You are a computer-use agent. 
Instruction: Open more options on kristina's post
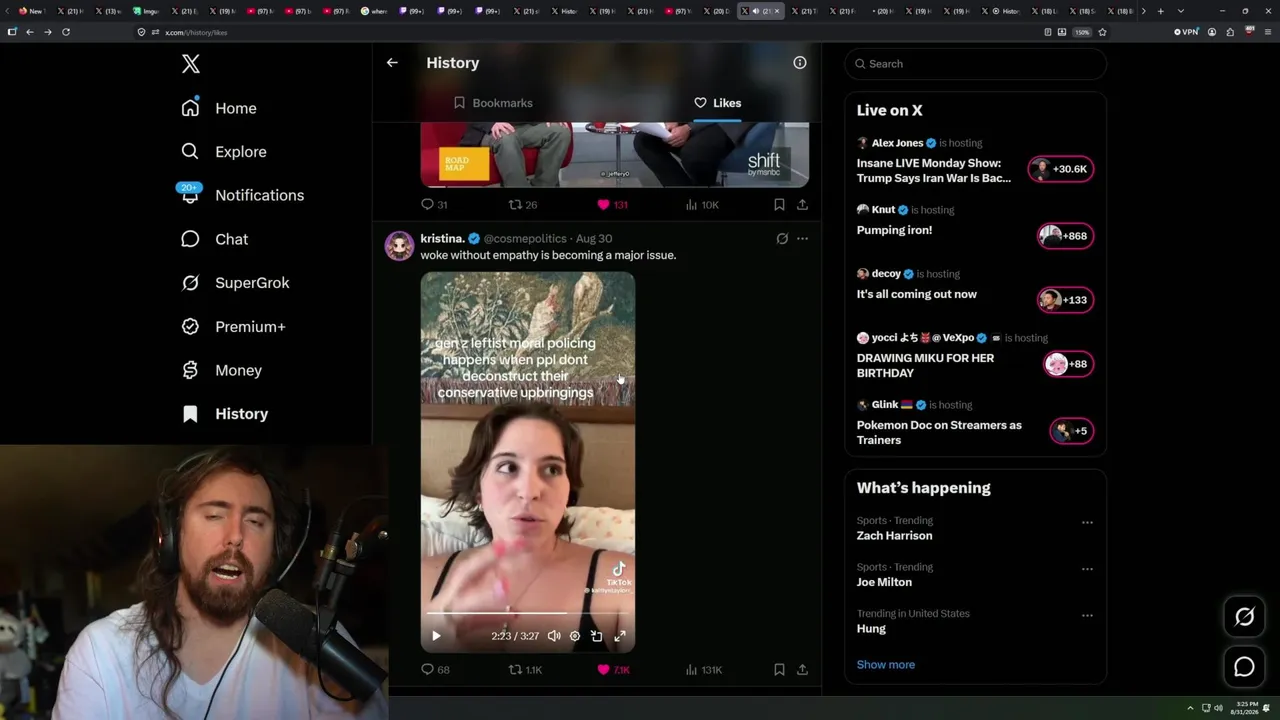pyautogui.click(x=802, y=239)
